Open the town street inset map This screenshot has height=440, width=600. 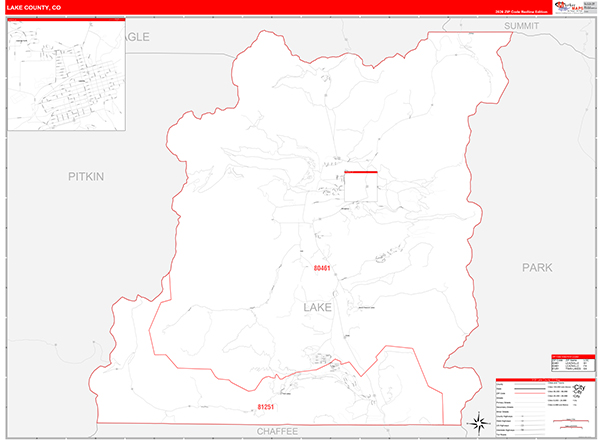pos(67,75)
